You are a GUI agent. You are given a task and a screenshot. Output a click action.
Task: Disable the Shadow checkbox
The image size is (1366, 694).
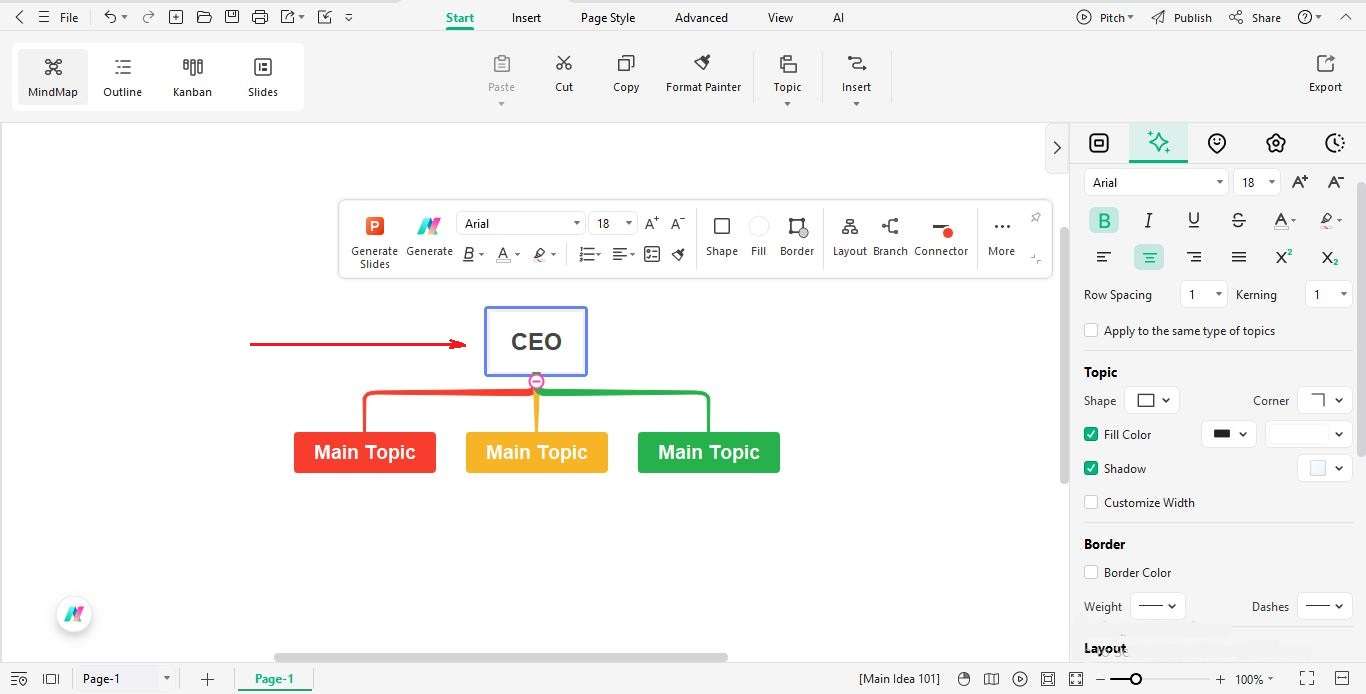[1091, 468]
